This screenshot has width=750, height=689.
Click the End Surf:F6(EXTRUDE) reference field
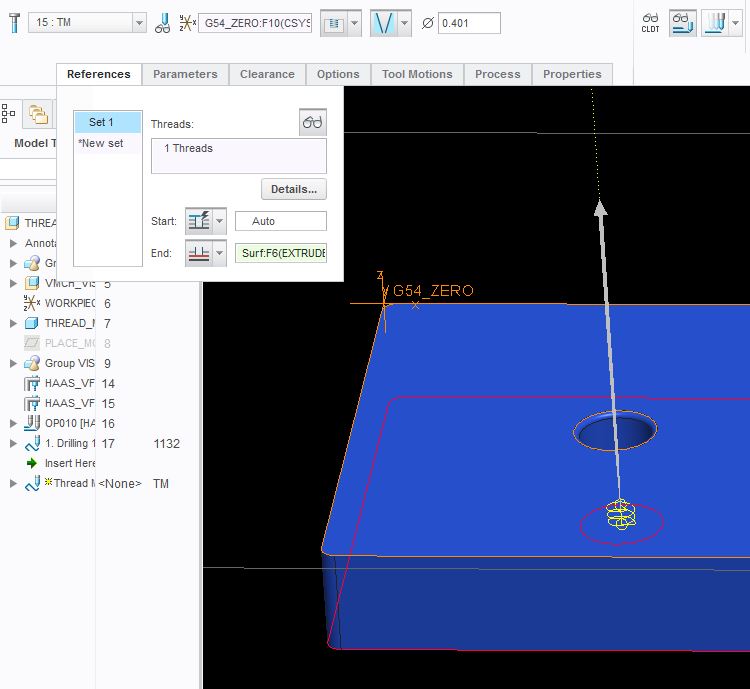coord(281,253)
